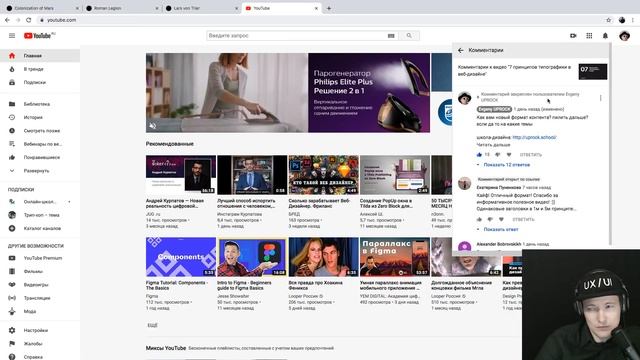Expand Показать ответ under Екатерина's comment
This screenshot has height=360, width=640.
(x=501, y=229)
